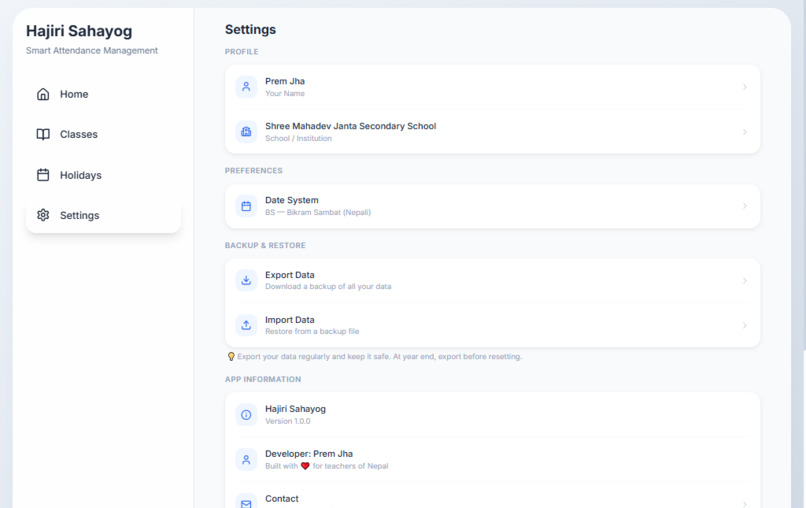Click the Import Data upload icon
The image size is (806, 508).
(246, 325)
